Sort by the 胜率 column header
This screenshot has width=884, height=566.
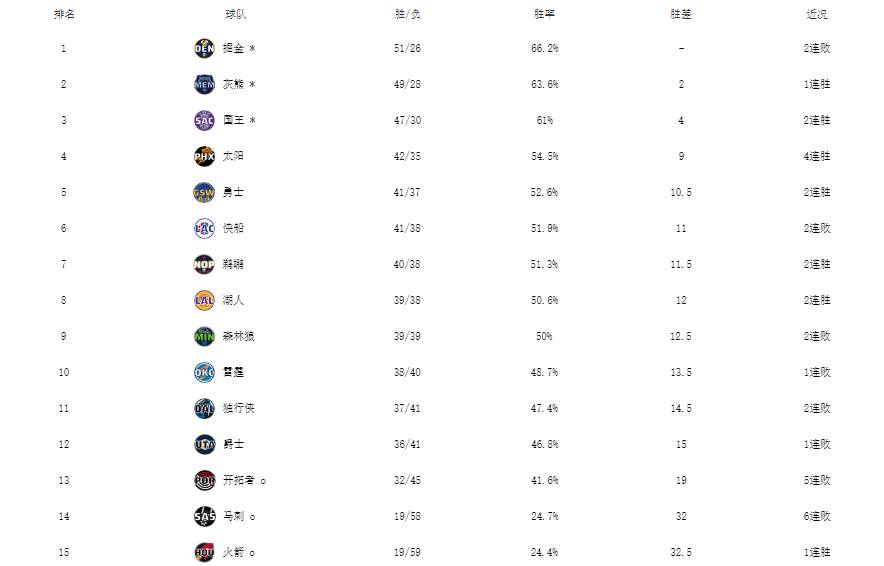pyautogui.click(x=544, y=14)
